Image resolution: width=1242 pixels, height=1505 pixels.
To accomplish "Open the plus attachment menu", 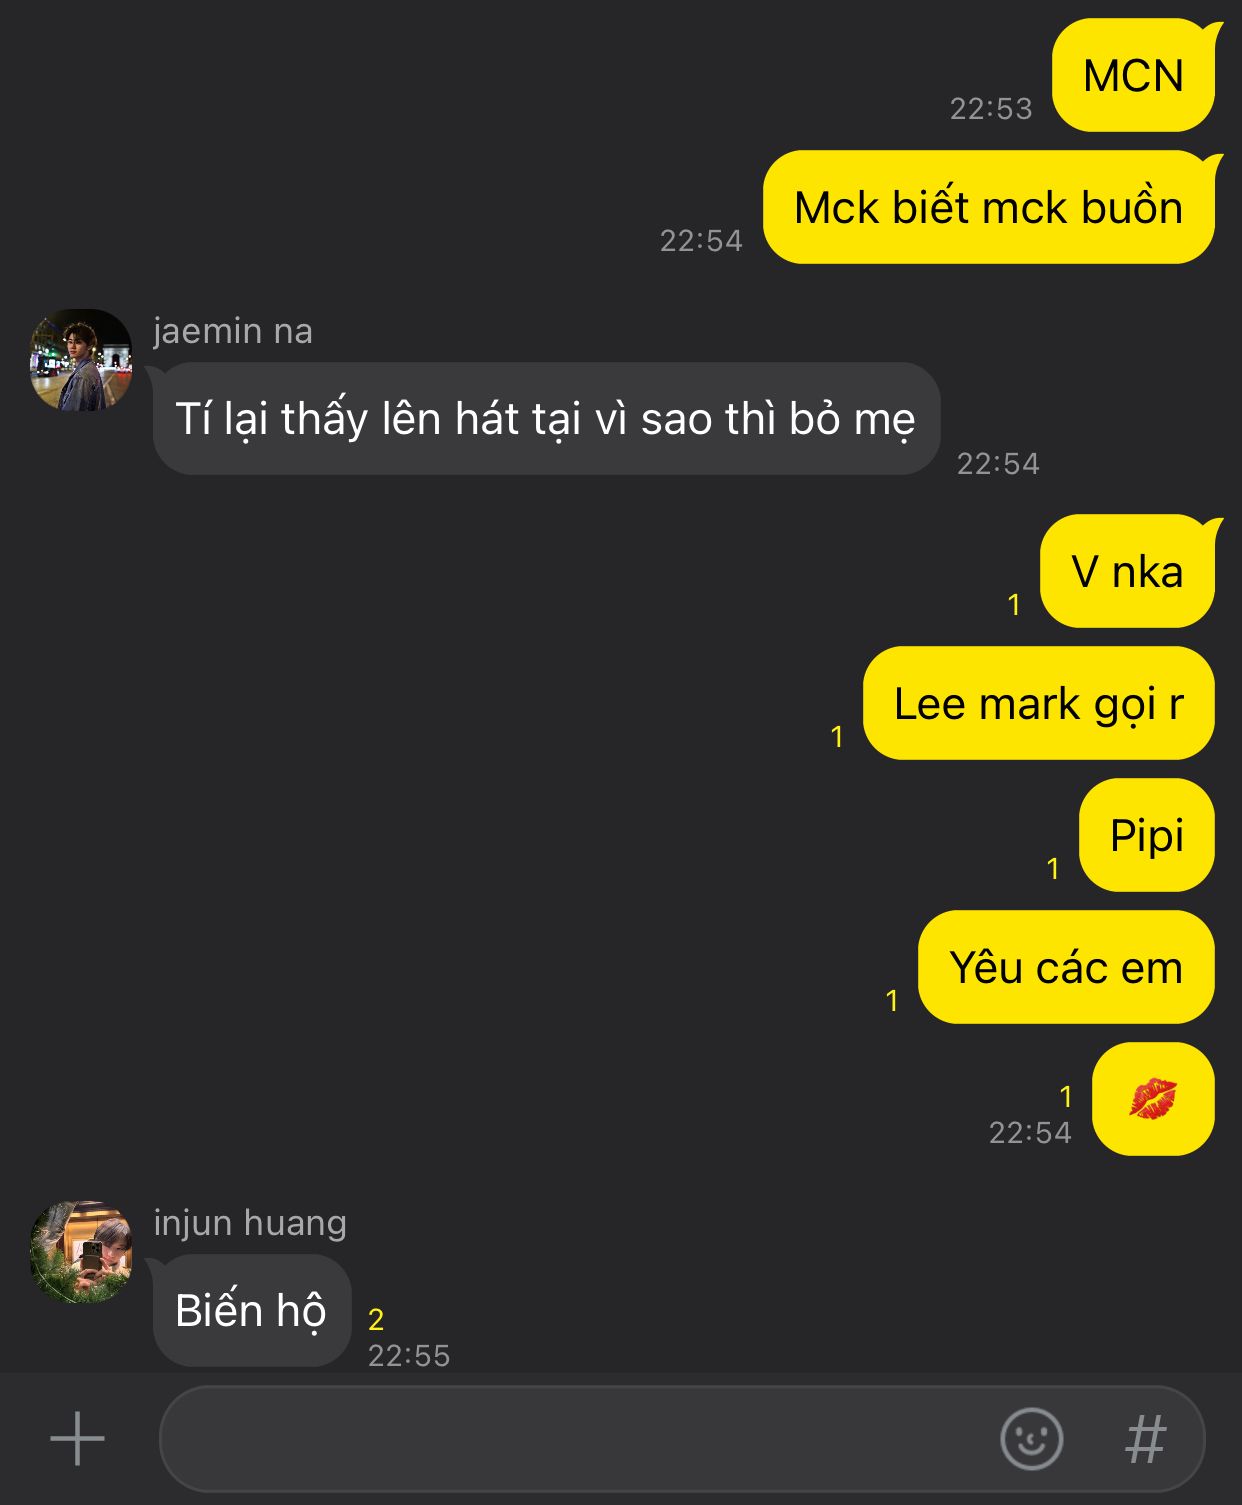I will [x=77, y=1439].
